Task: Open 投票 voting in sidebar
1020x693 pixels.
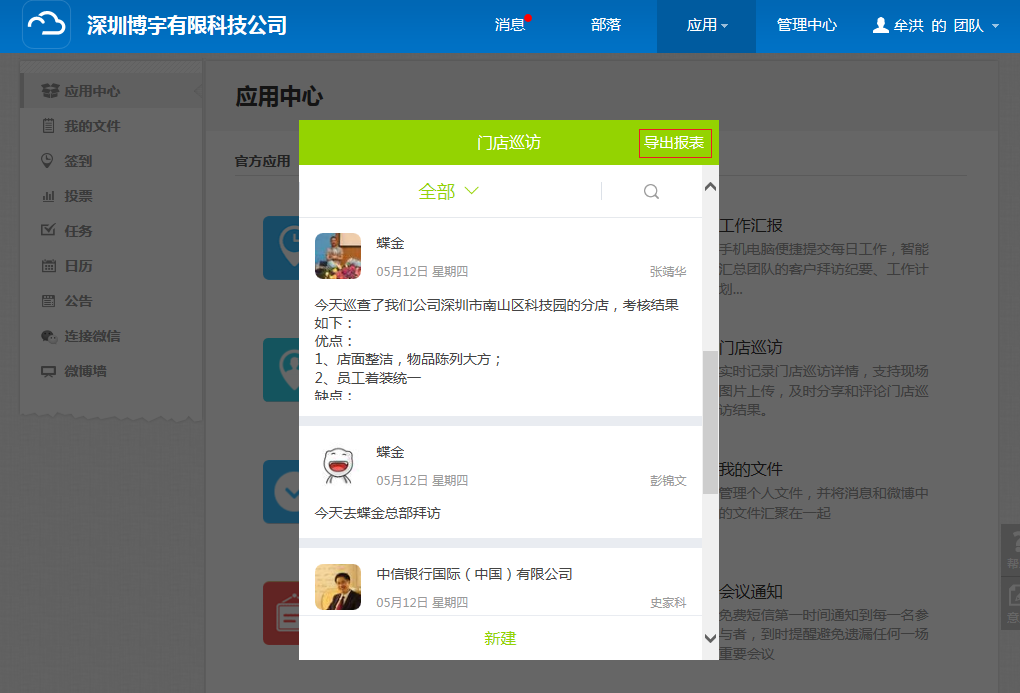Action: coord(77,196)
